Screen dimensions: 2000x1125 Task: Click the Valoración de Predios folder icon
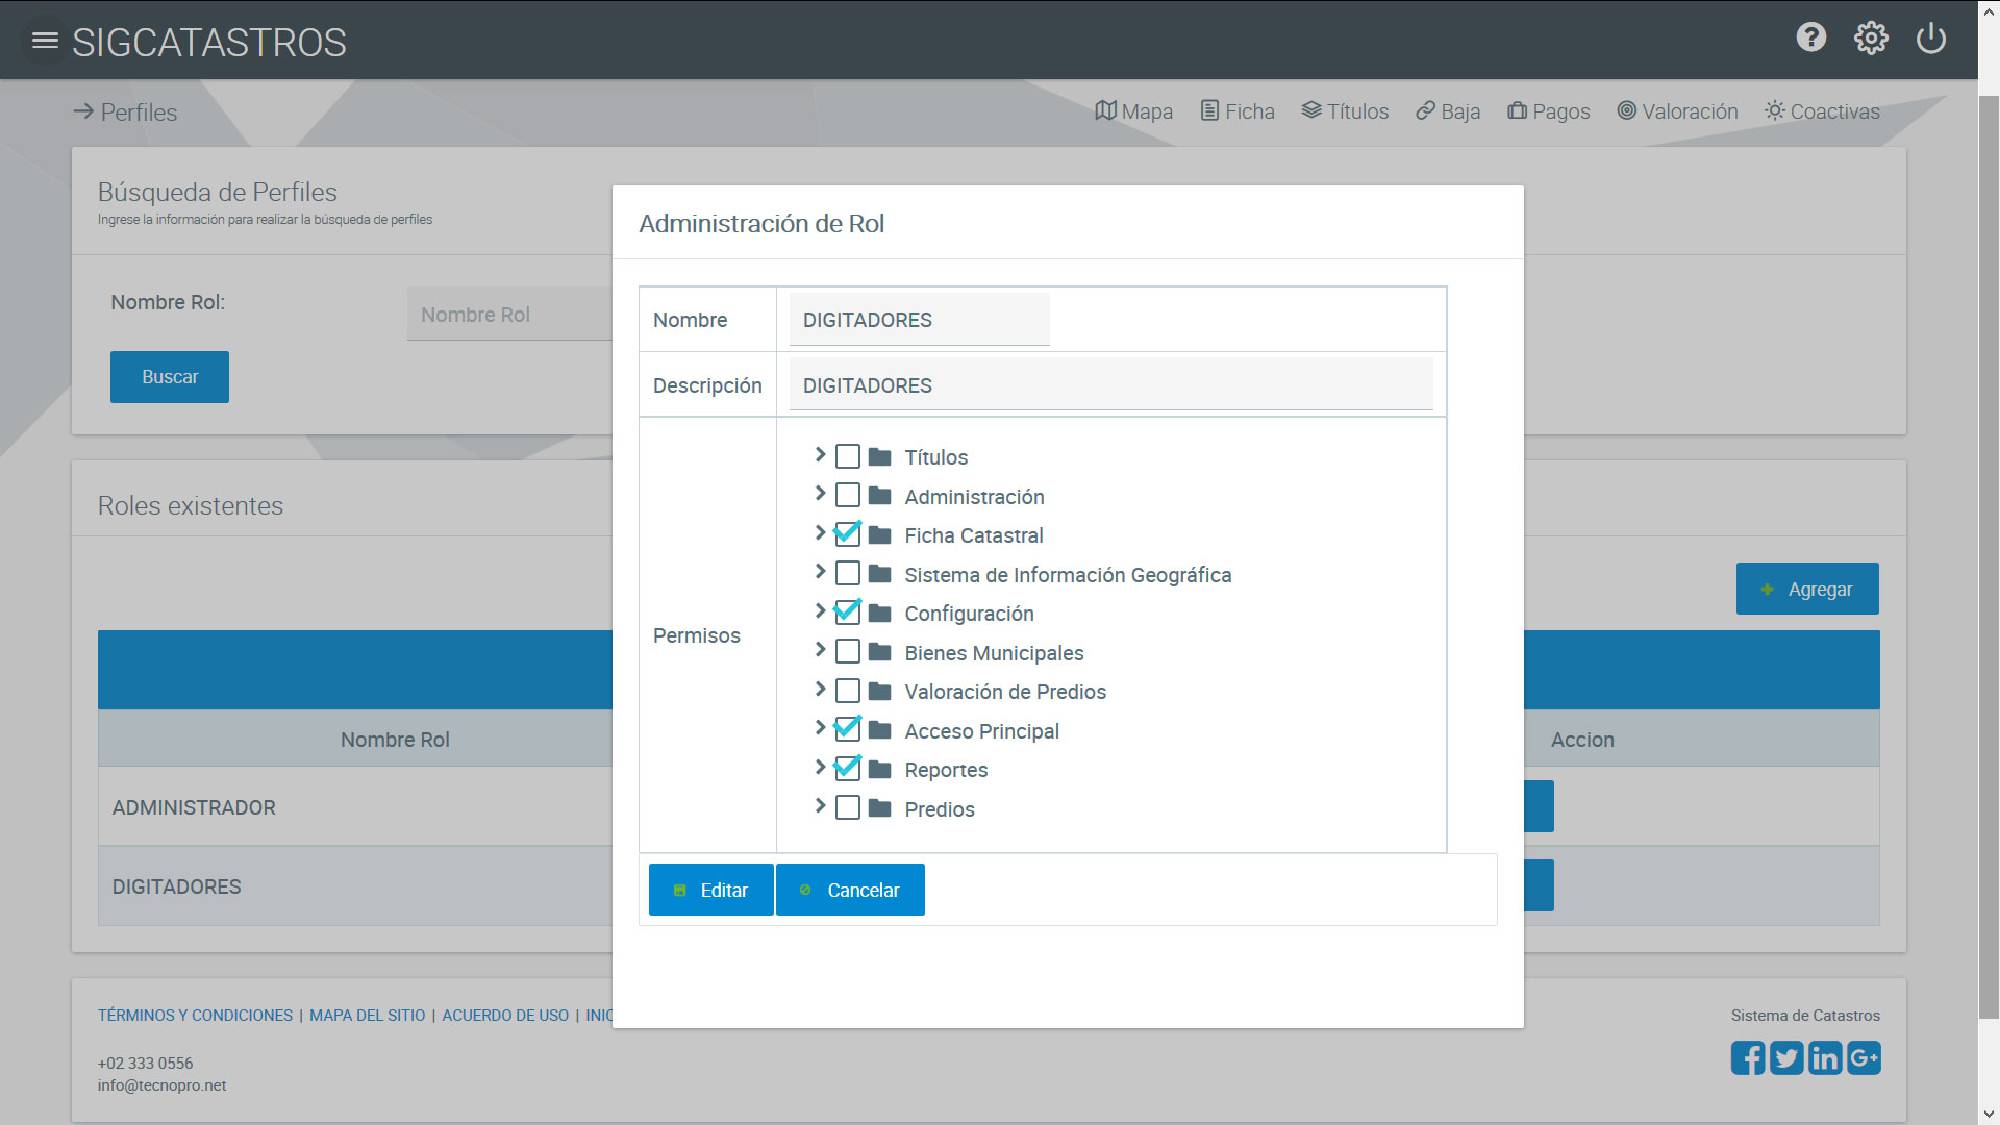pos(880,691)
